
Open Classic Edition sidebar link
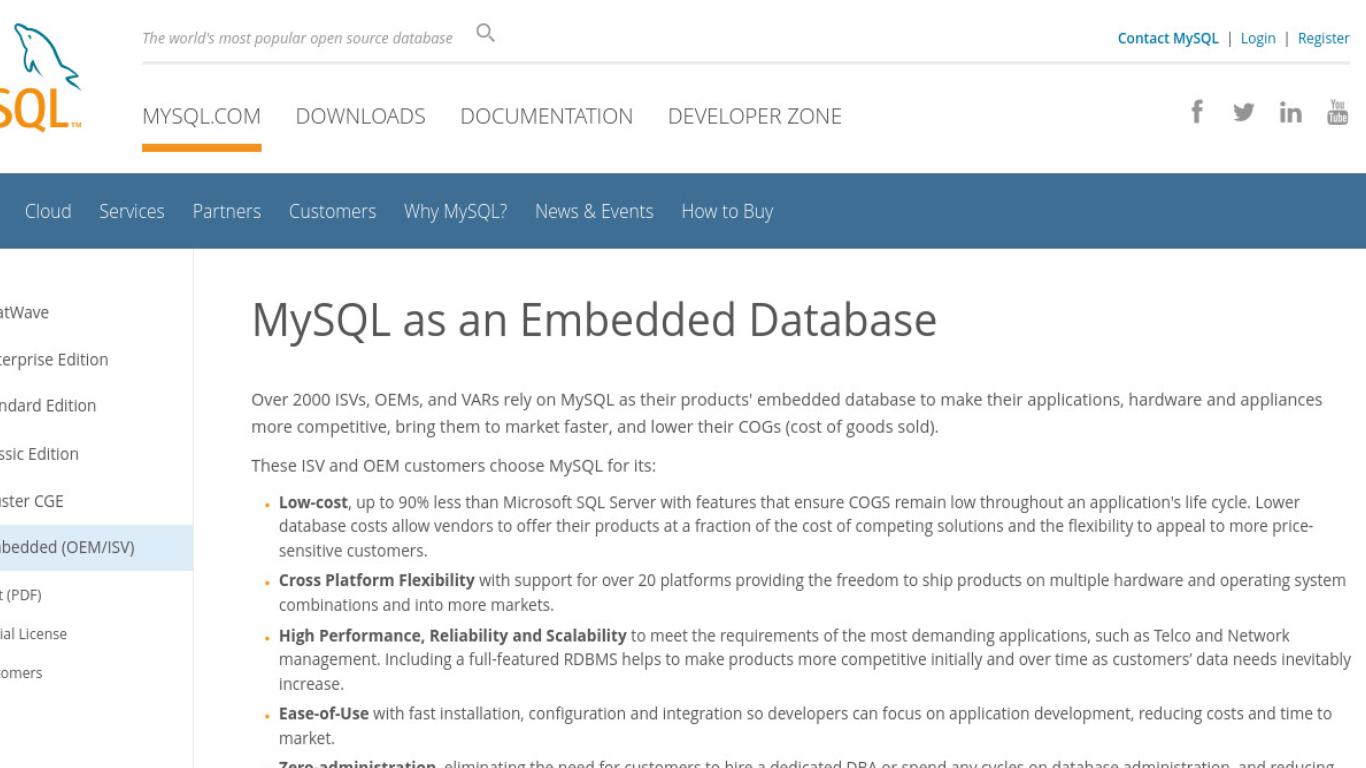[x=39, y=453]
